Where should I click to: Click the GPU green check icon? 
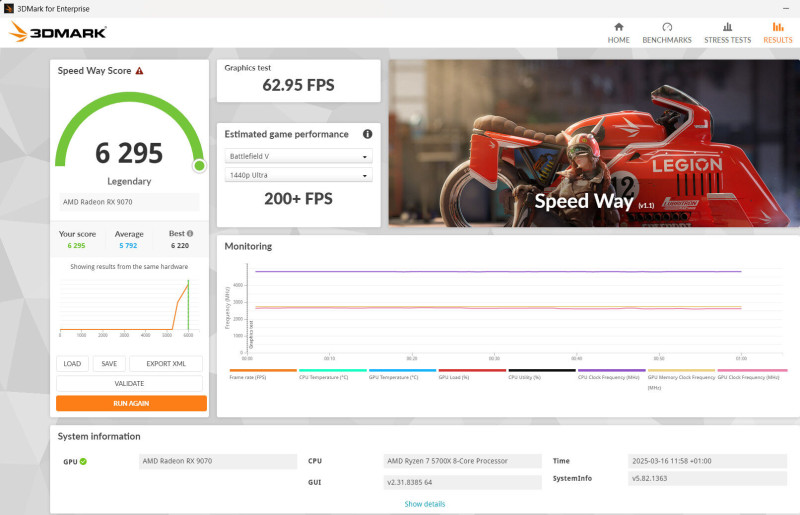click(x=83, y=461)
